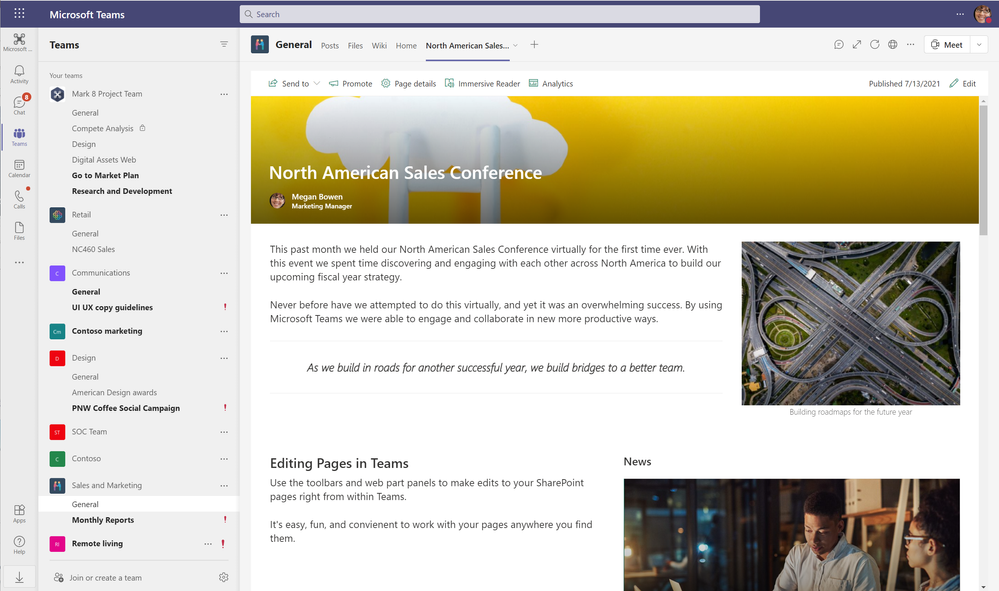This screenshot has width=999, height=591.
Task: Click the Search box
Action: (500, 14)
